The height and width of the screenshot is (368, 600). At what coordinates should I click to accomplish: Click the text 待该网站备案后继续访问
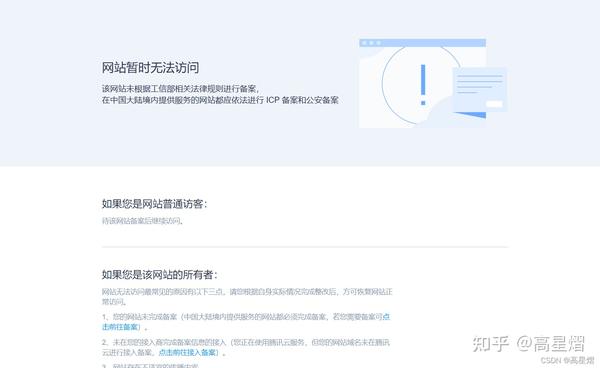(142, 221)
